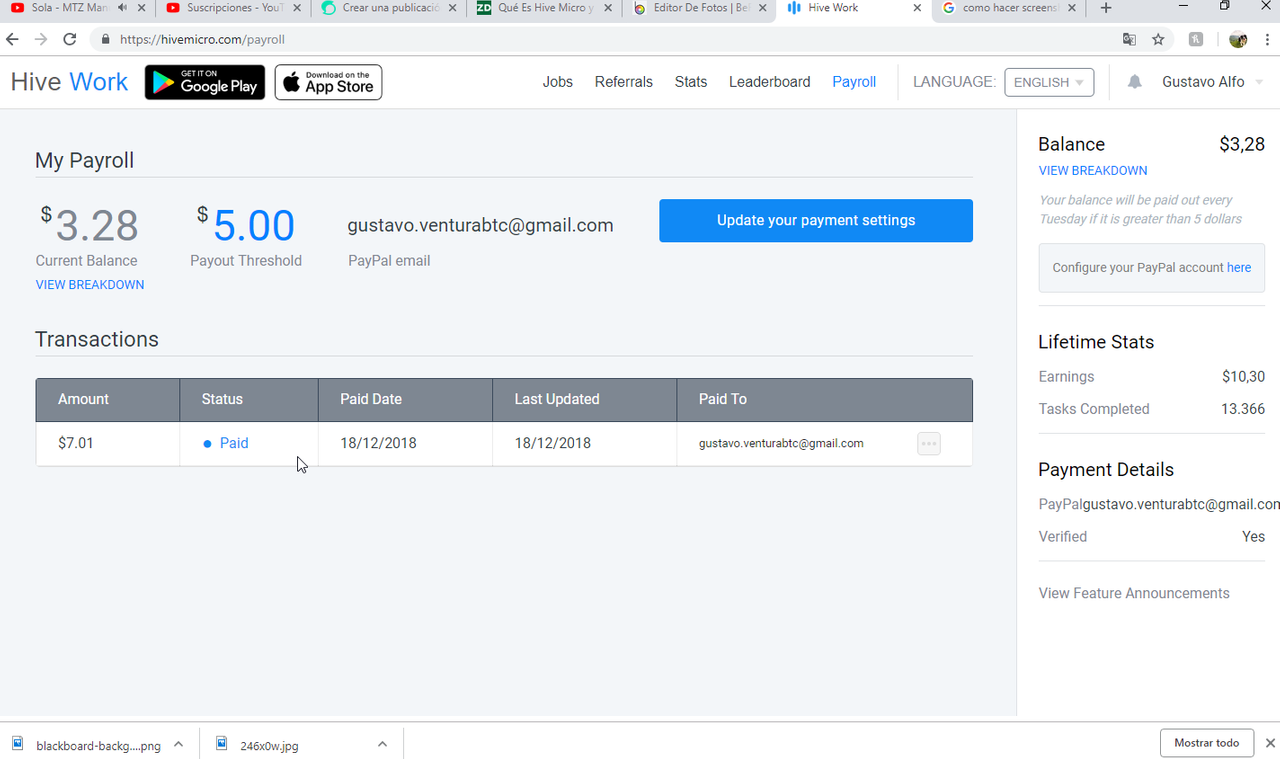Click the address bar URL field
Image resolution: width=1280 pixels, height=759 pixels.
click(600, 40)
